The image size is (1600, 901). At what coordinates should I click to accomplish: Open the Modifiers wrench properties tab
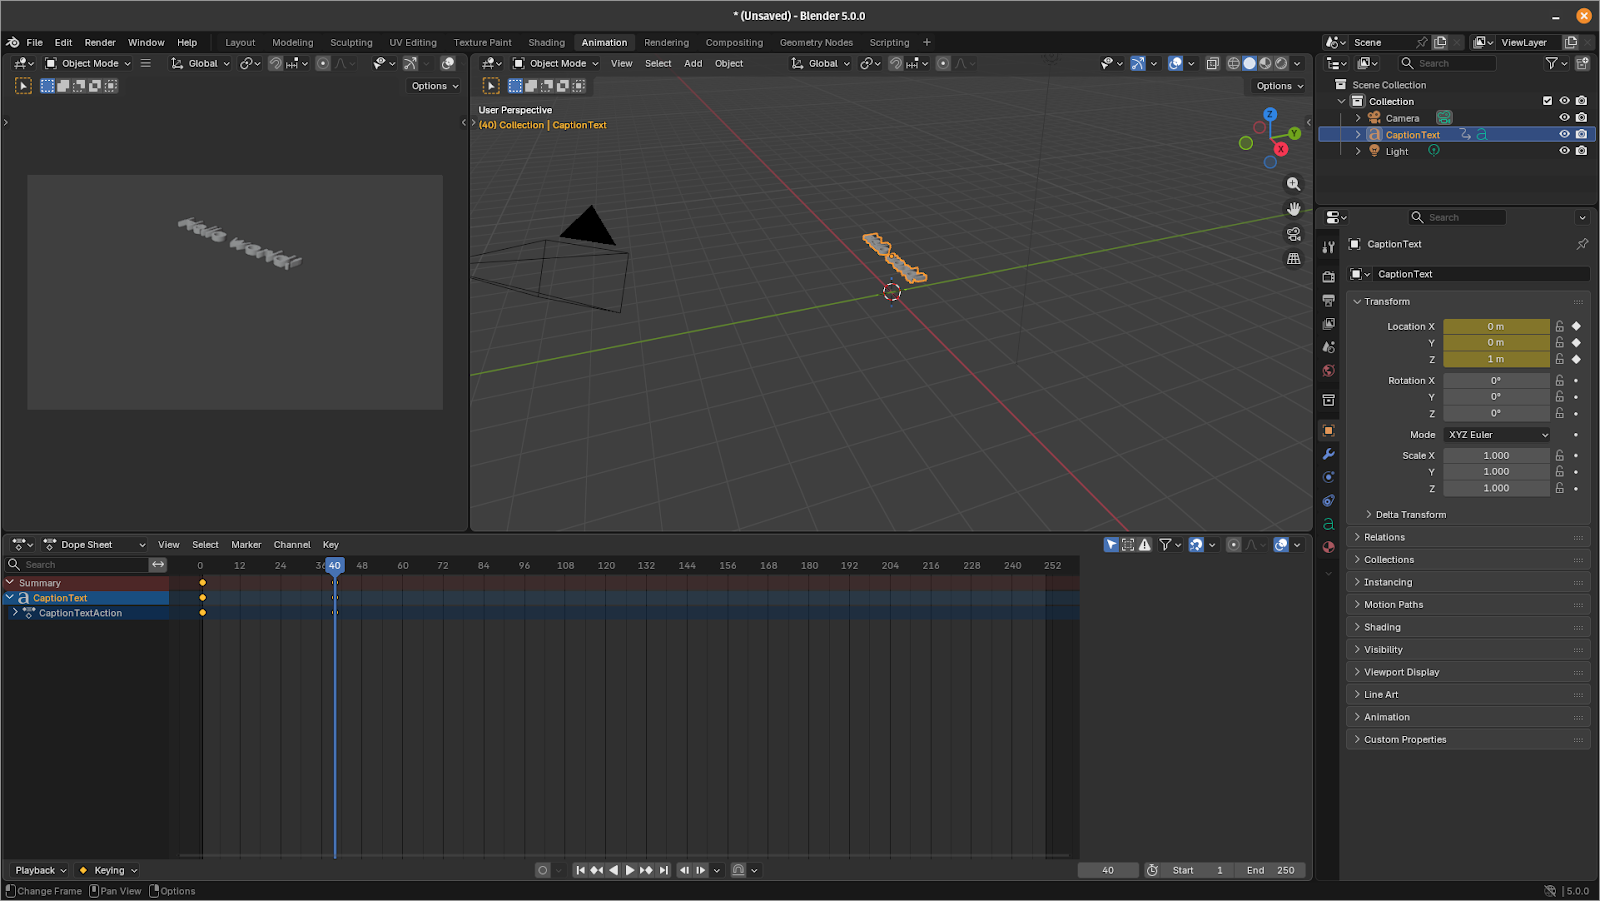1328,454
